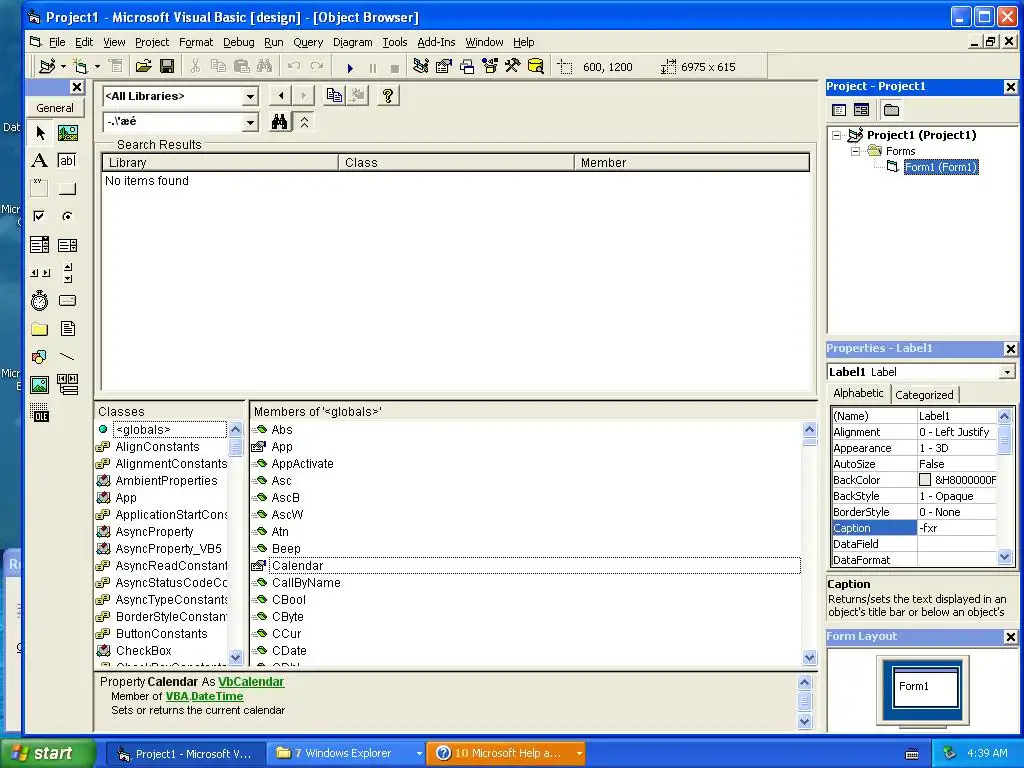Open the Project menu

click(152, 42)
